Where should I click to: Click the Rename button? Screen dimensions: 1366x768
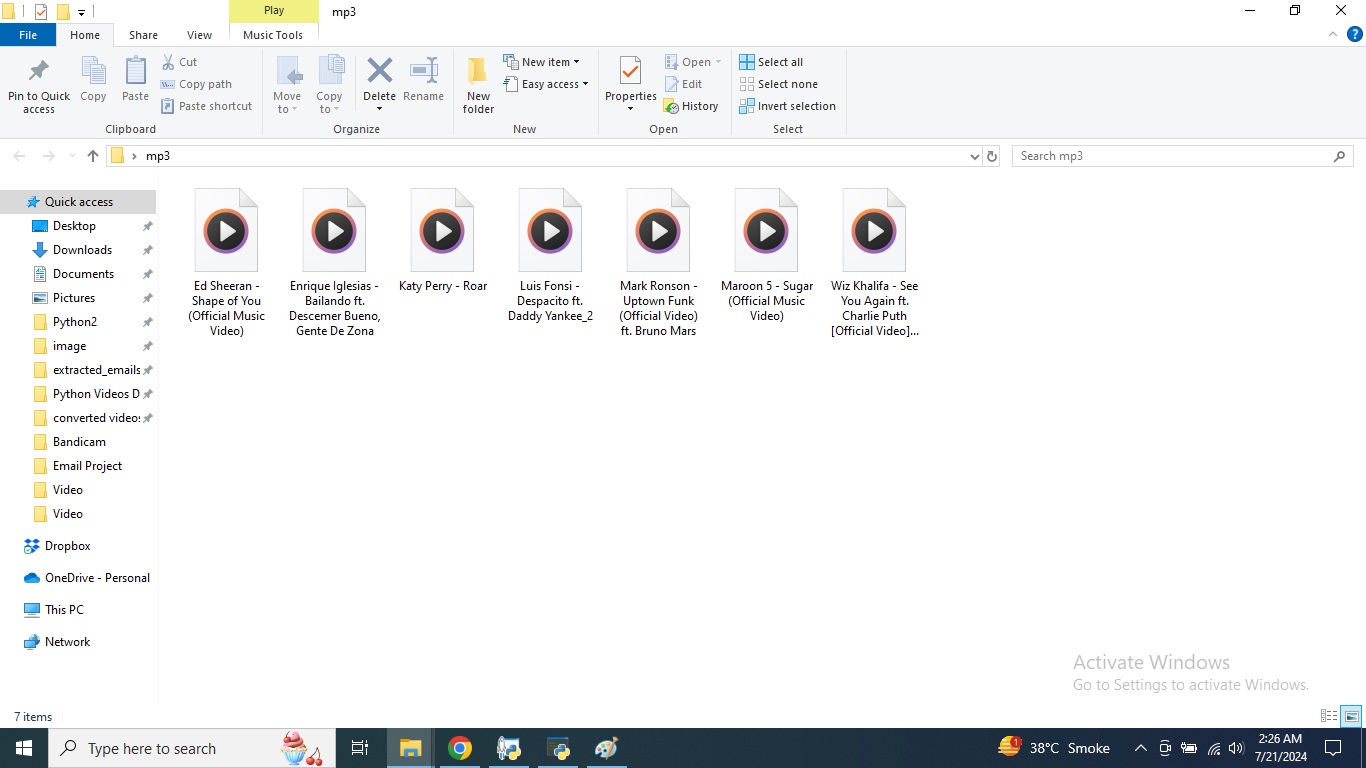pyautogui.click(x=423, y=80)
